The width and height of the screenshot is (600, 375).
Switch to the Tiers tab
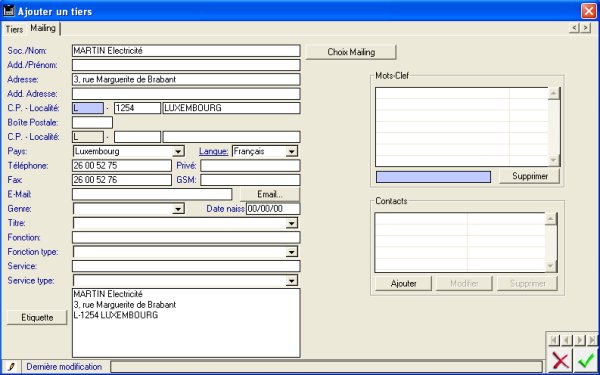click(x=14, y=29)
